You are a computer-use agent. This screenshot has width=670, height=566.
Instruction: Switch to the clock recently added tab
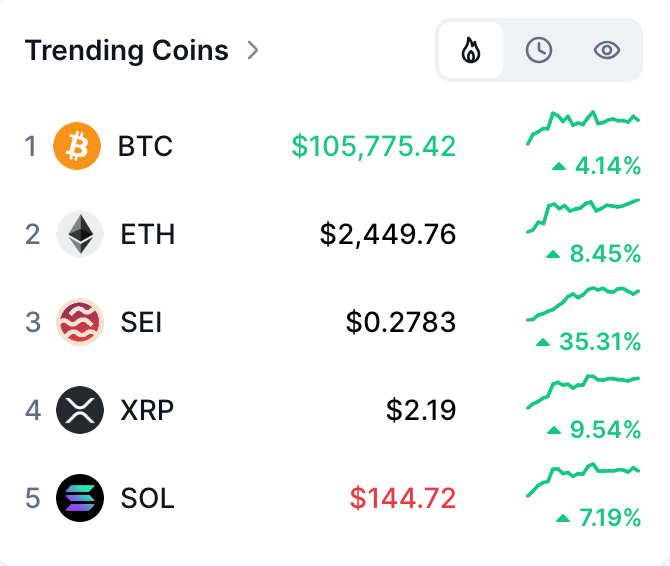pos(538,50)
